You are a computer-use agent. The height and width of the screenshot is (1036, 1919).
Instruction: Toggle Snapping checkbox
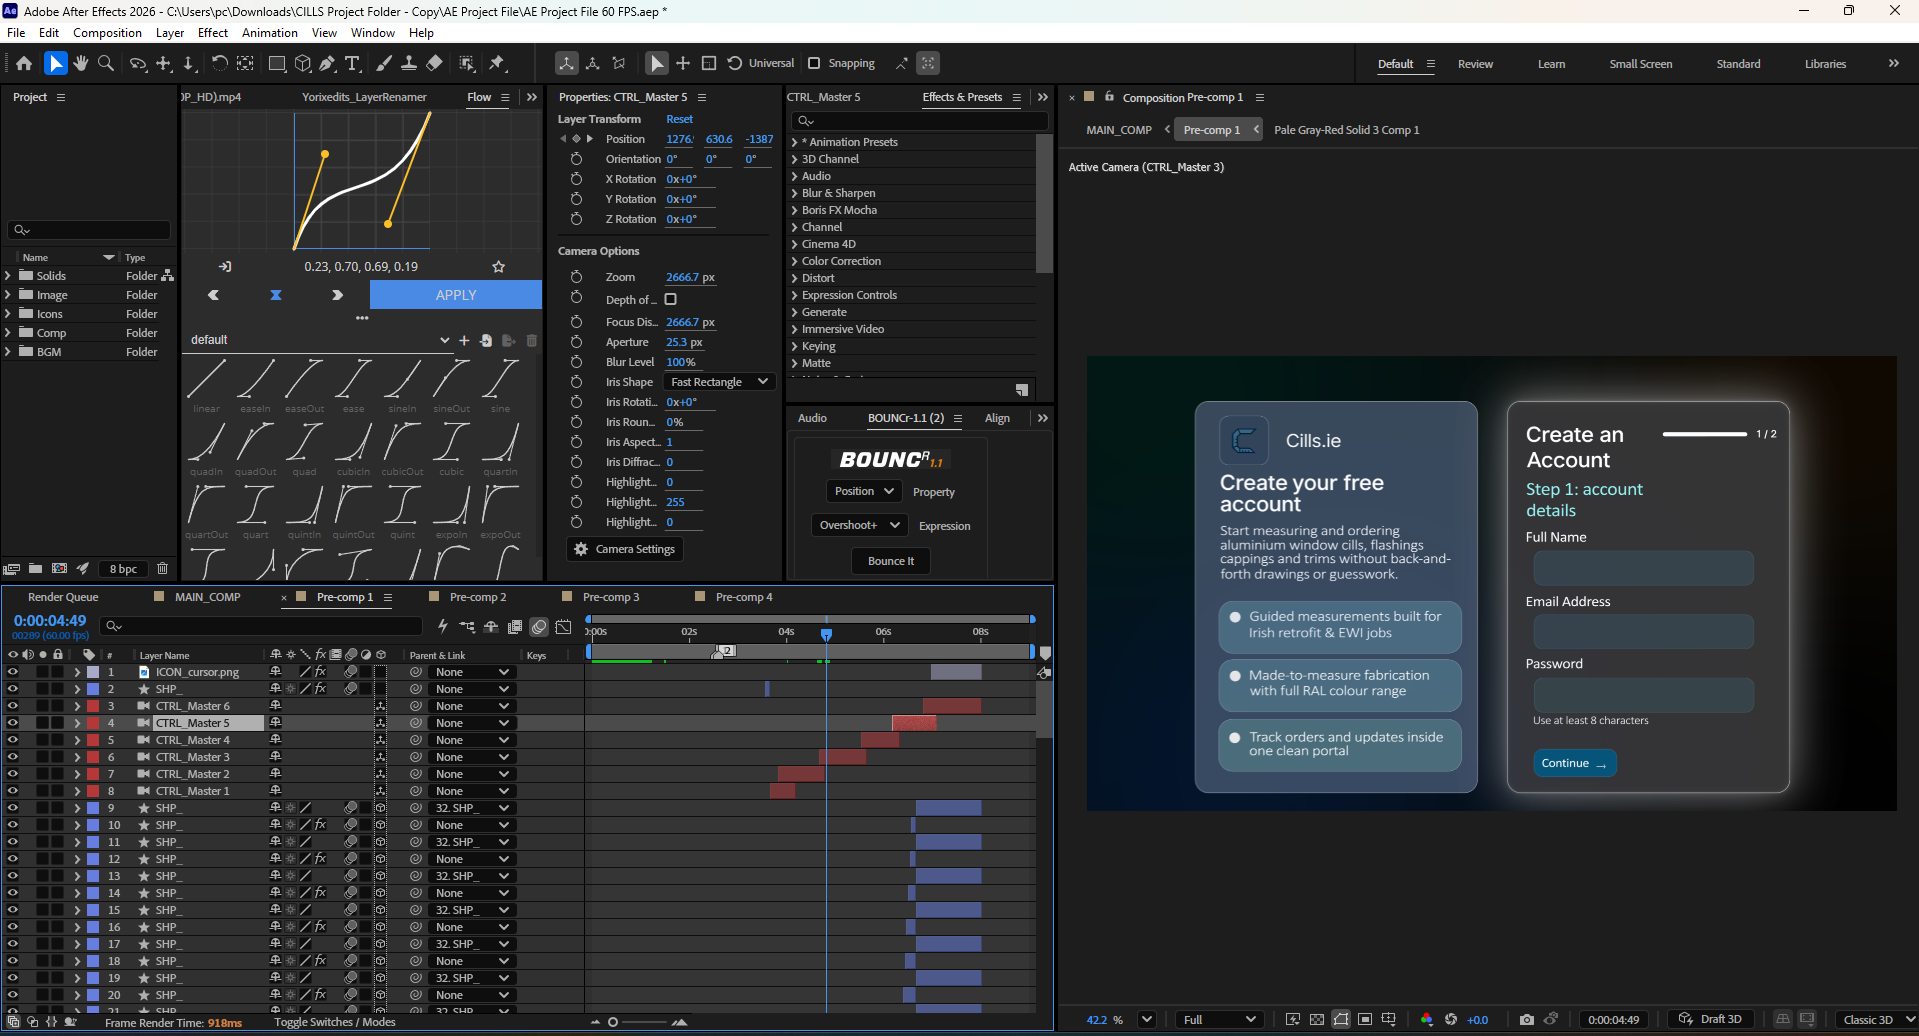tap(814, 63)
